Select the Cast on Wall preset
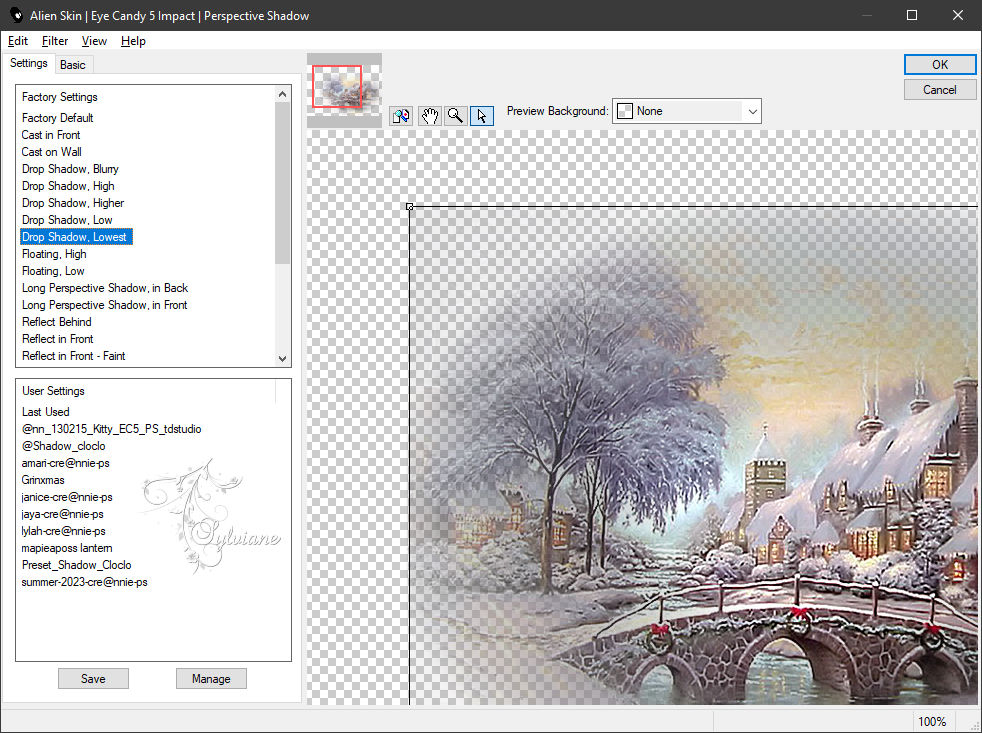The image size is (982, 733). 51,152
